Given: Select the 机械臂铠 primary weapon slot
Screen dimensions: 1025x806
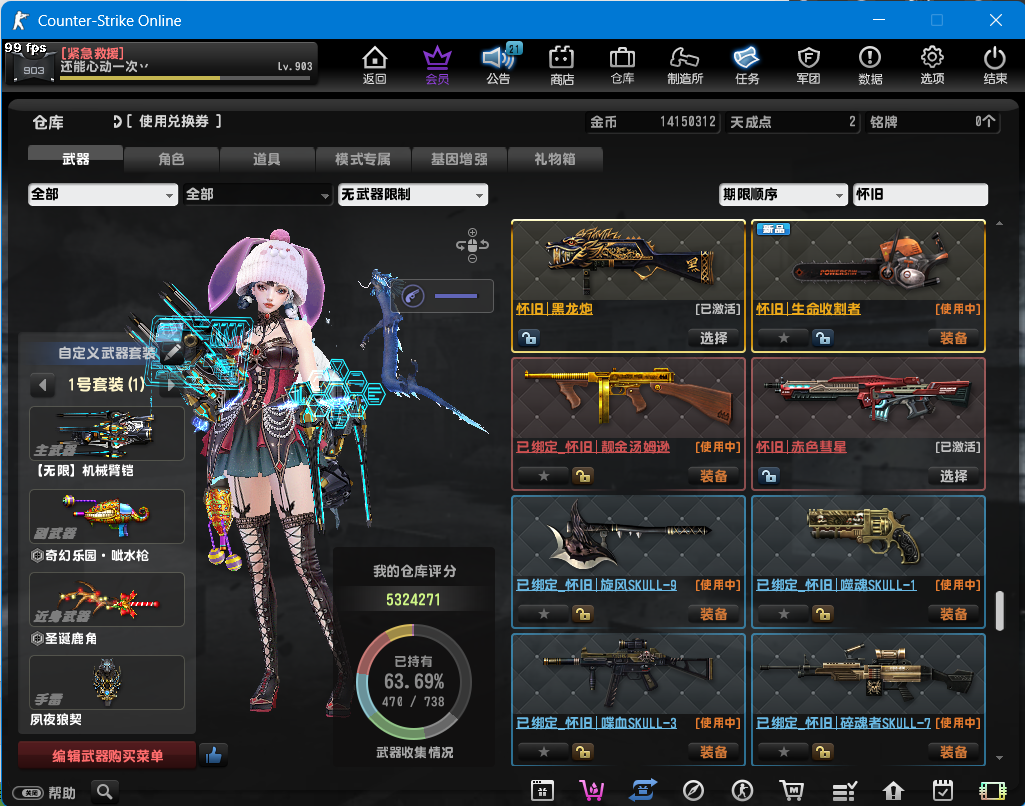Looking at the screenshot, I should pos(107,433).
